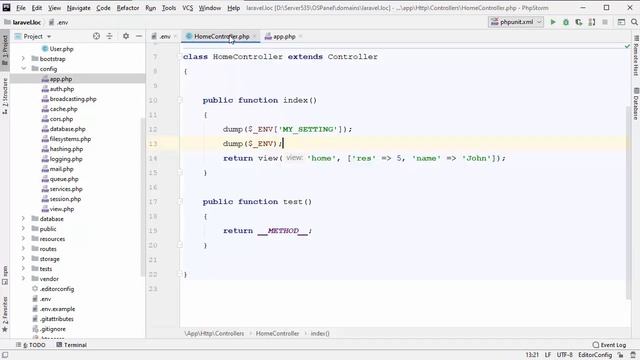Screen dimensions: 640x360
Task: Open the TODO tool window
Action: 31,345
